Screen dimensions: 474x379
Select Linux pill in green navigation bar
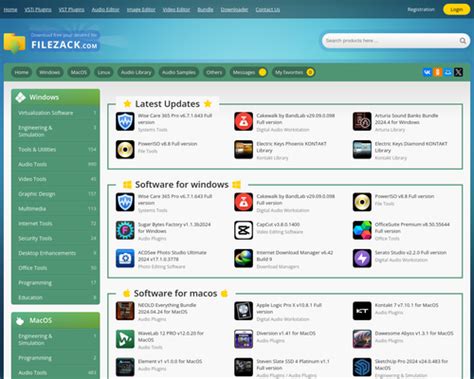104,72
